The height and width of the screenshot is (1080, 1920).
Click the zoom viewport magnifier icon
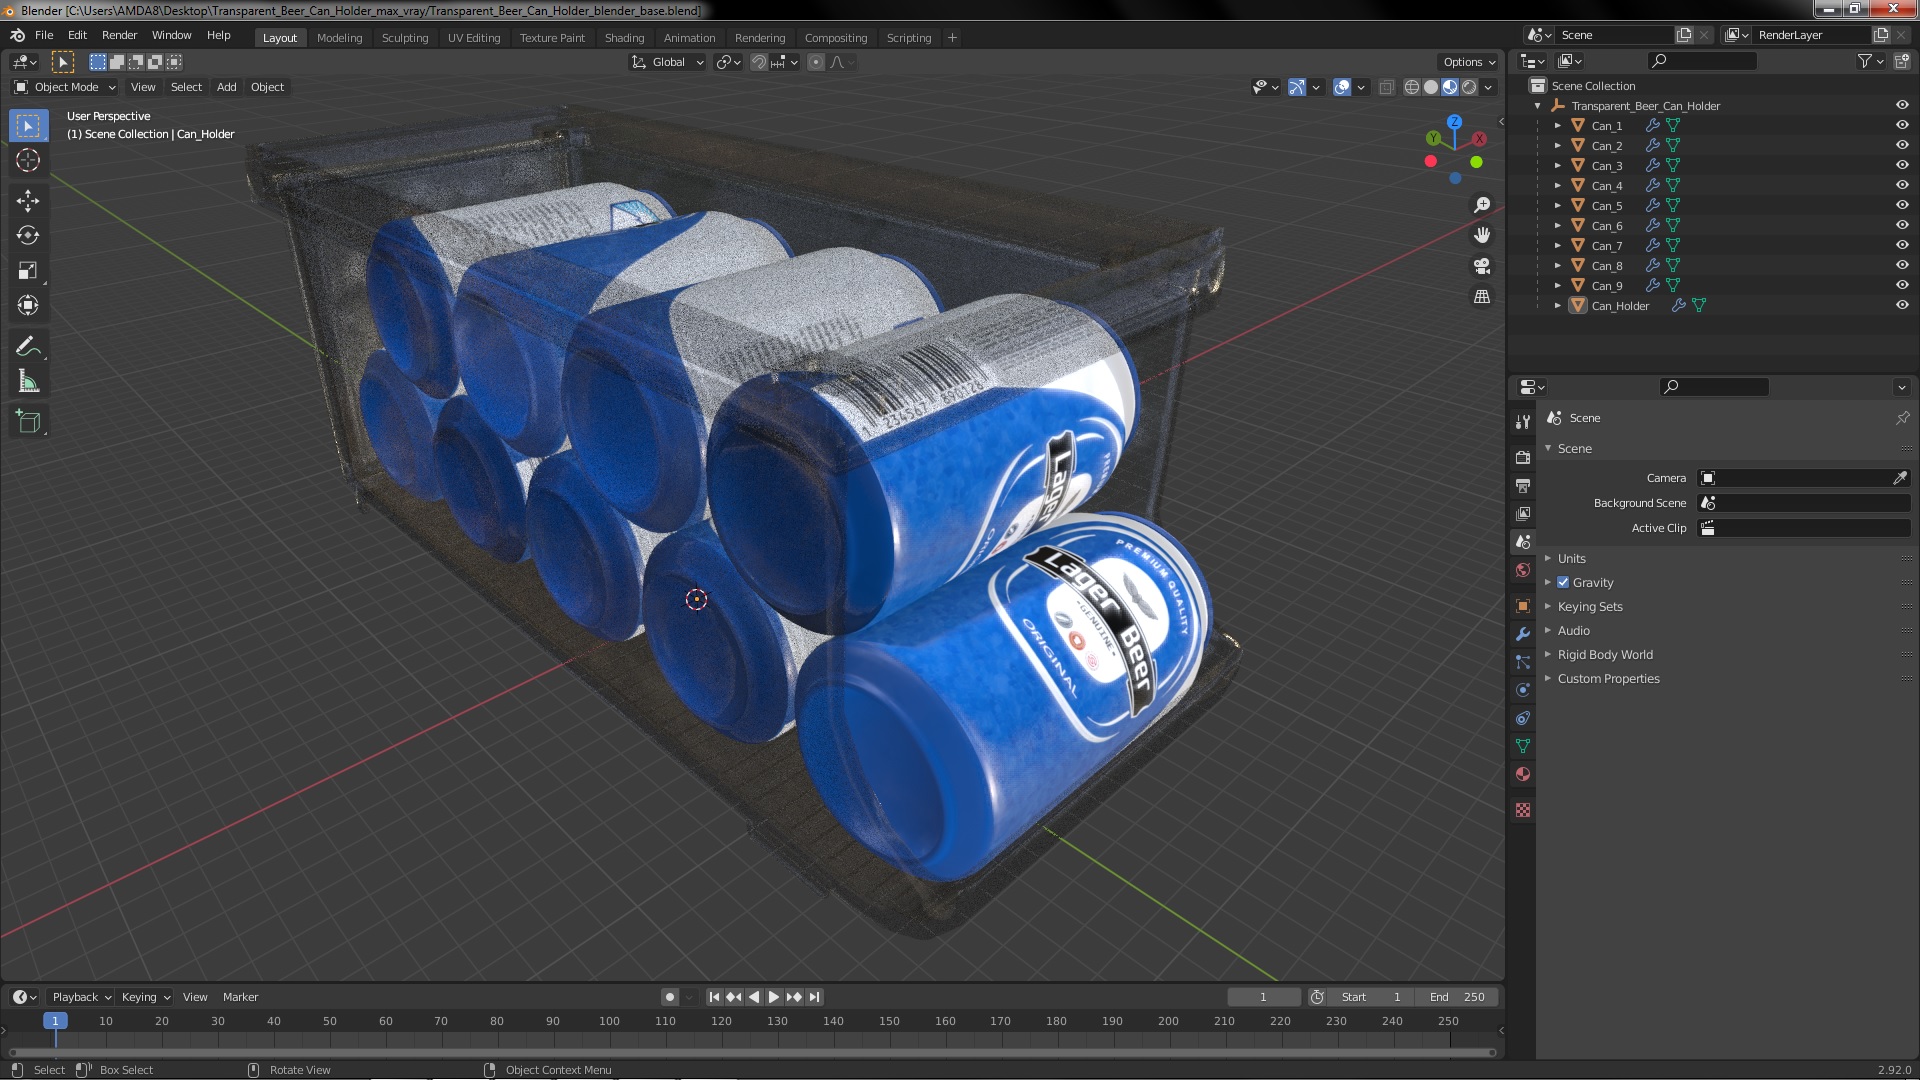(1482, 205)
